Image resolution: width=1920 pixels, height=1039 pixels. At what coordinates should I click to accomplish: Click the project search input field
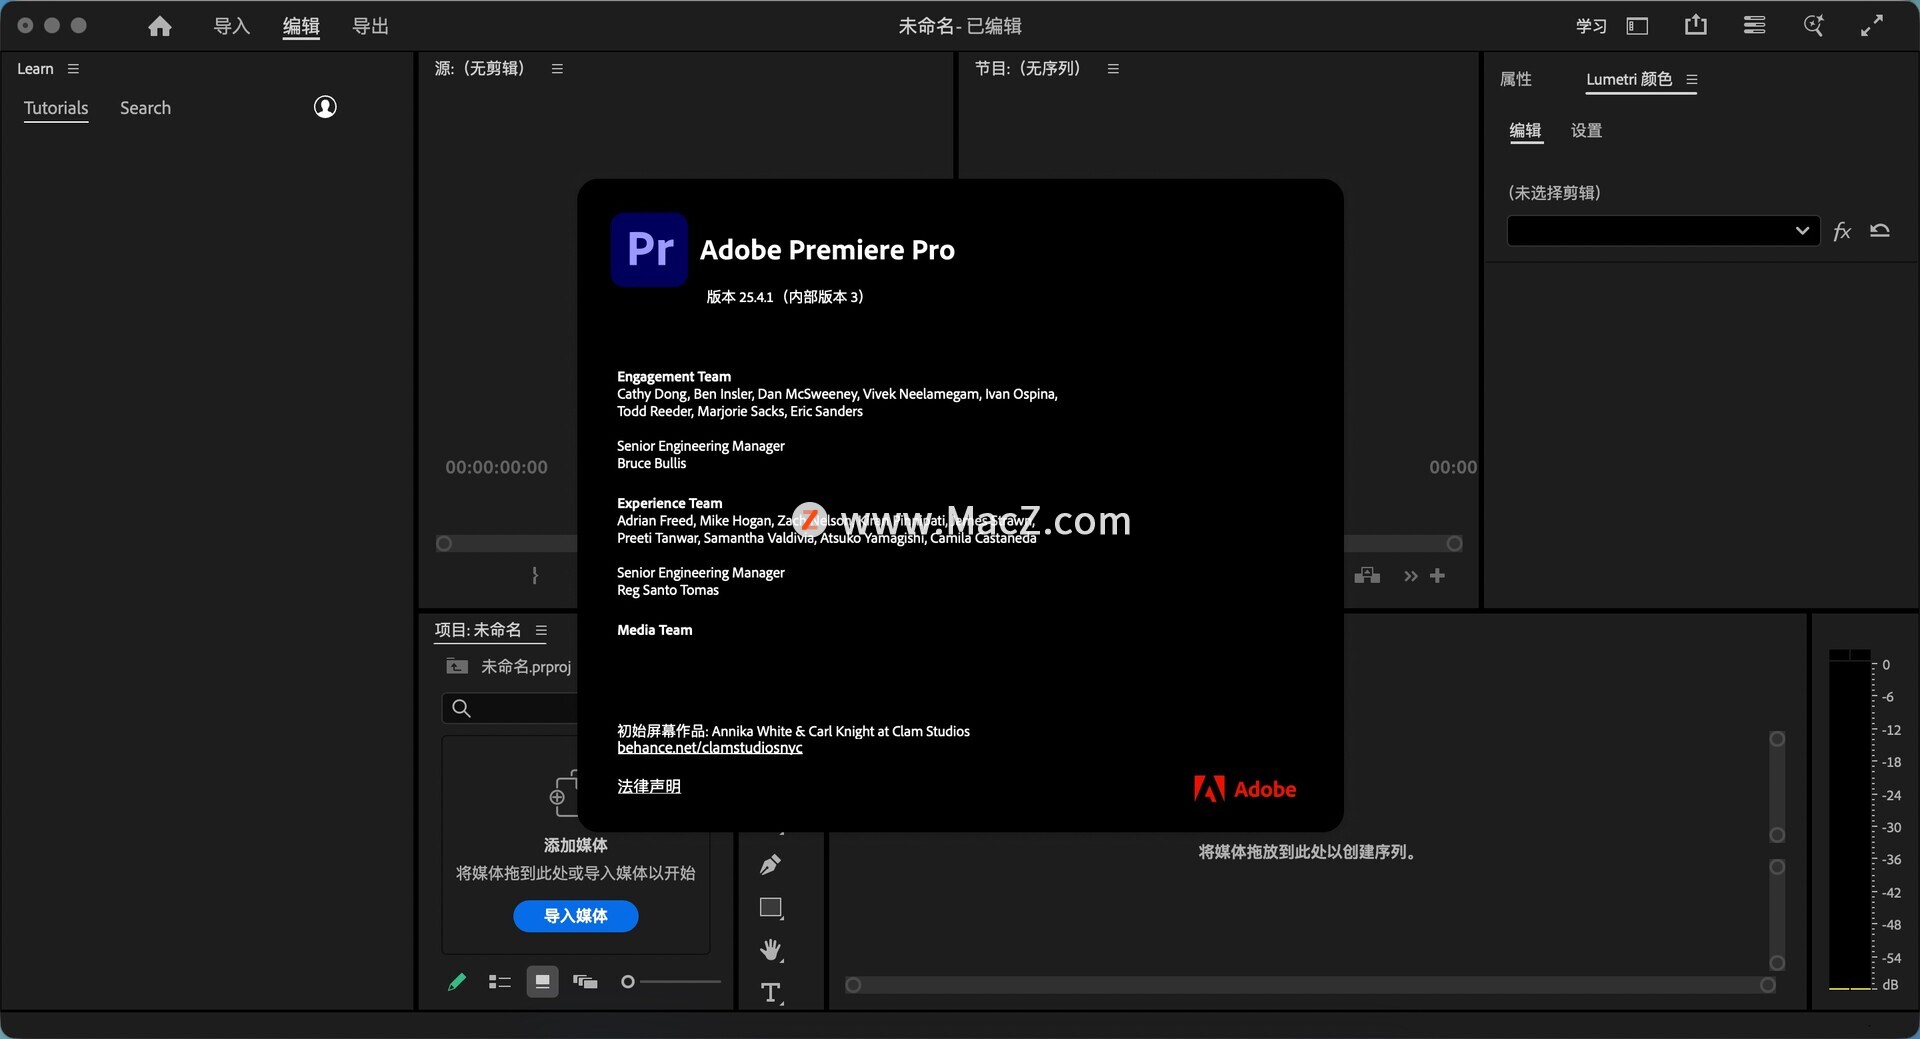point(510,708)
